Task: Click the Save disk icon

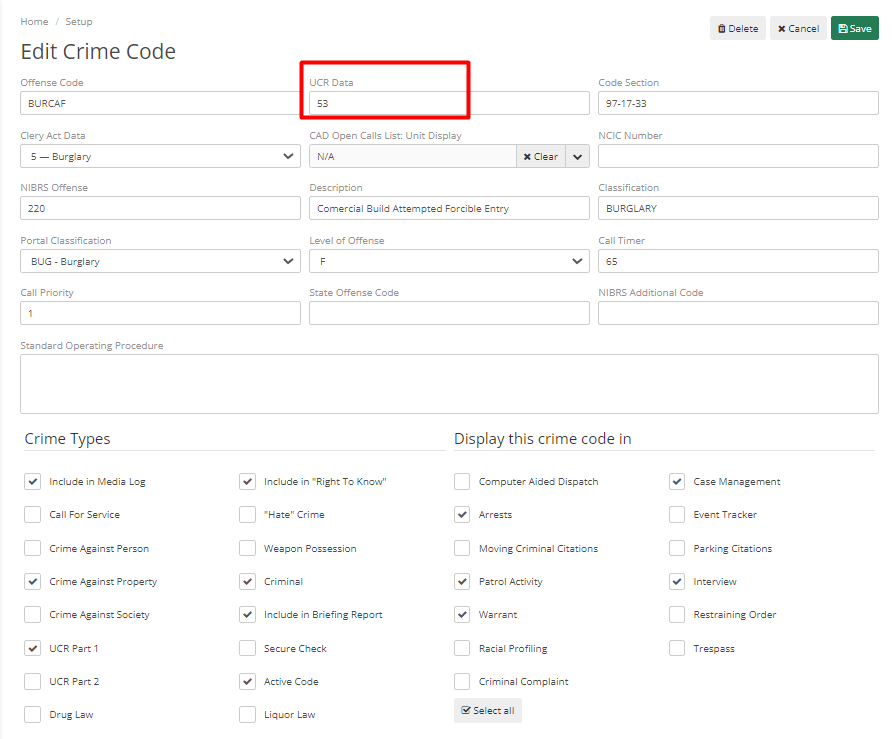Action: (x=843, y=28)
